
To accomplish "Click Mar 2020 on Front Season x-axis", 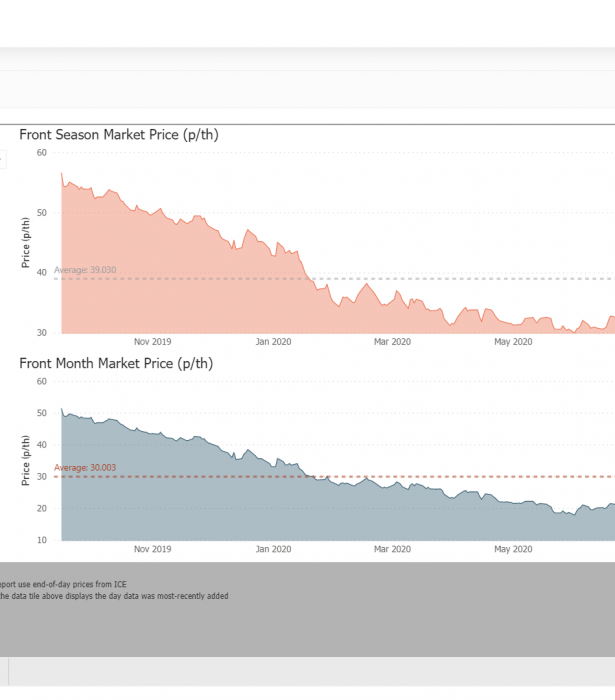I will tap(392, 342).
